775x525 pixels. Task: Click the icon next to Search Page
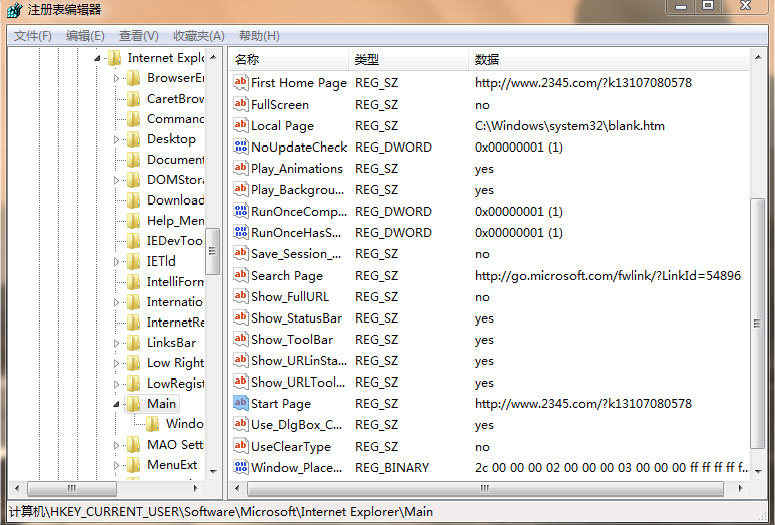(x=240, y=275)
